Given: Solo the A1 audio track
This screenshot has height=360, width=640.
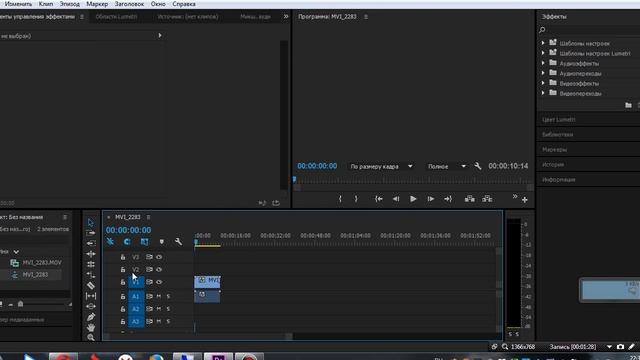Looking at the screenshot, I should (168, 296).
